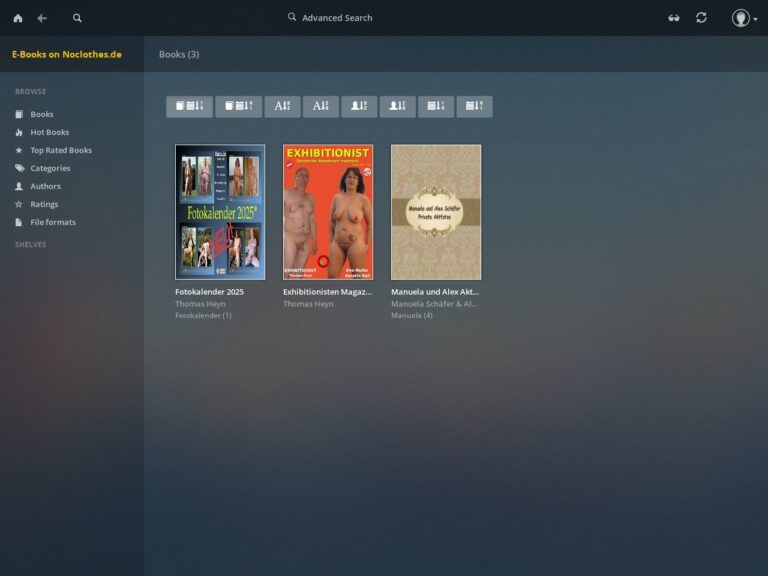Open Advanced Search
The width and height of the screenshot is (768, 576).
330,18
